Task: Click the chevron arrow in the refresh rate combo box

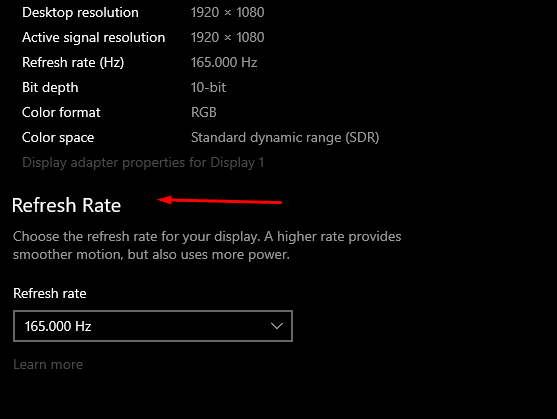Action: pos(277,326)
